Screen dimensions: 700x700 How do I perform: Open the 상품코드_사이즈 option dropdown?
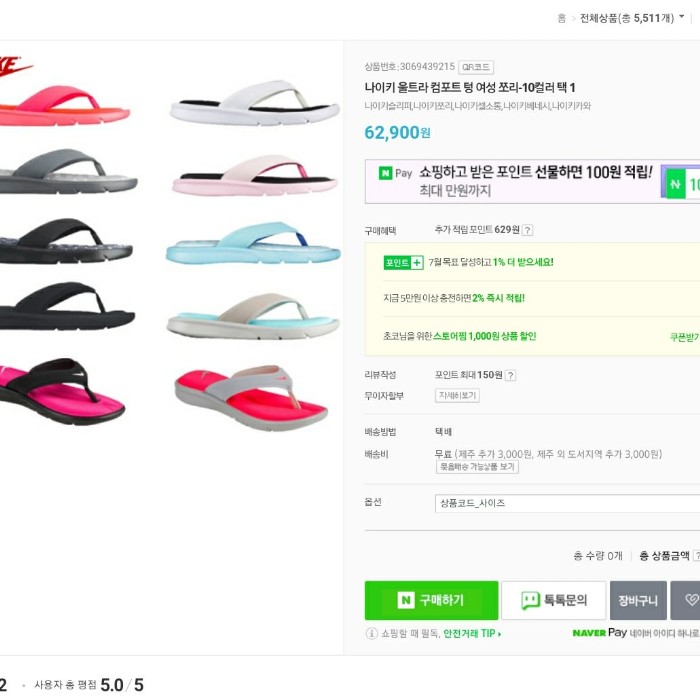point(566,503)
